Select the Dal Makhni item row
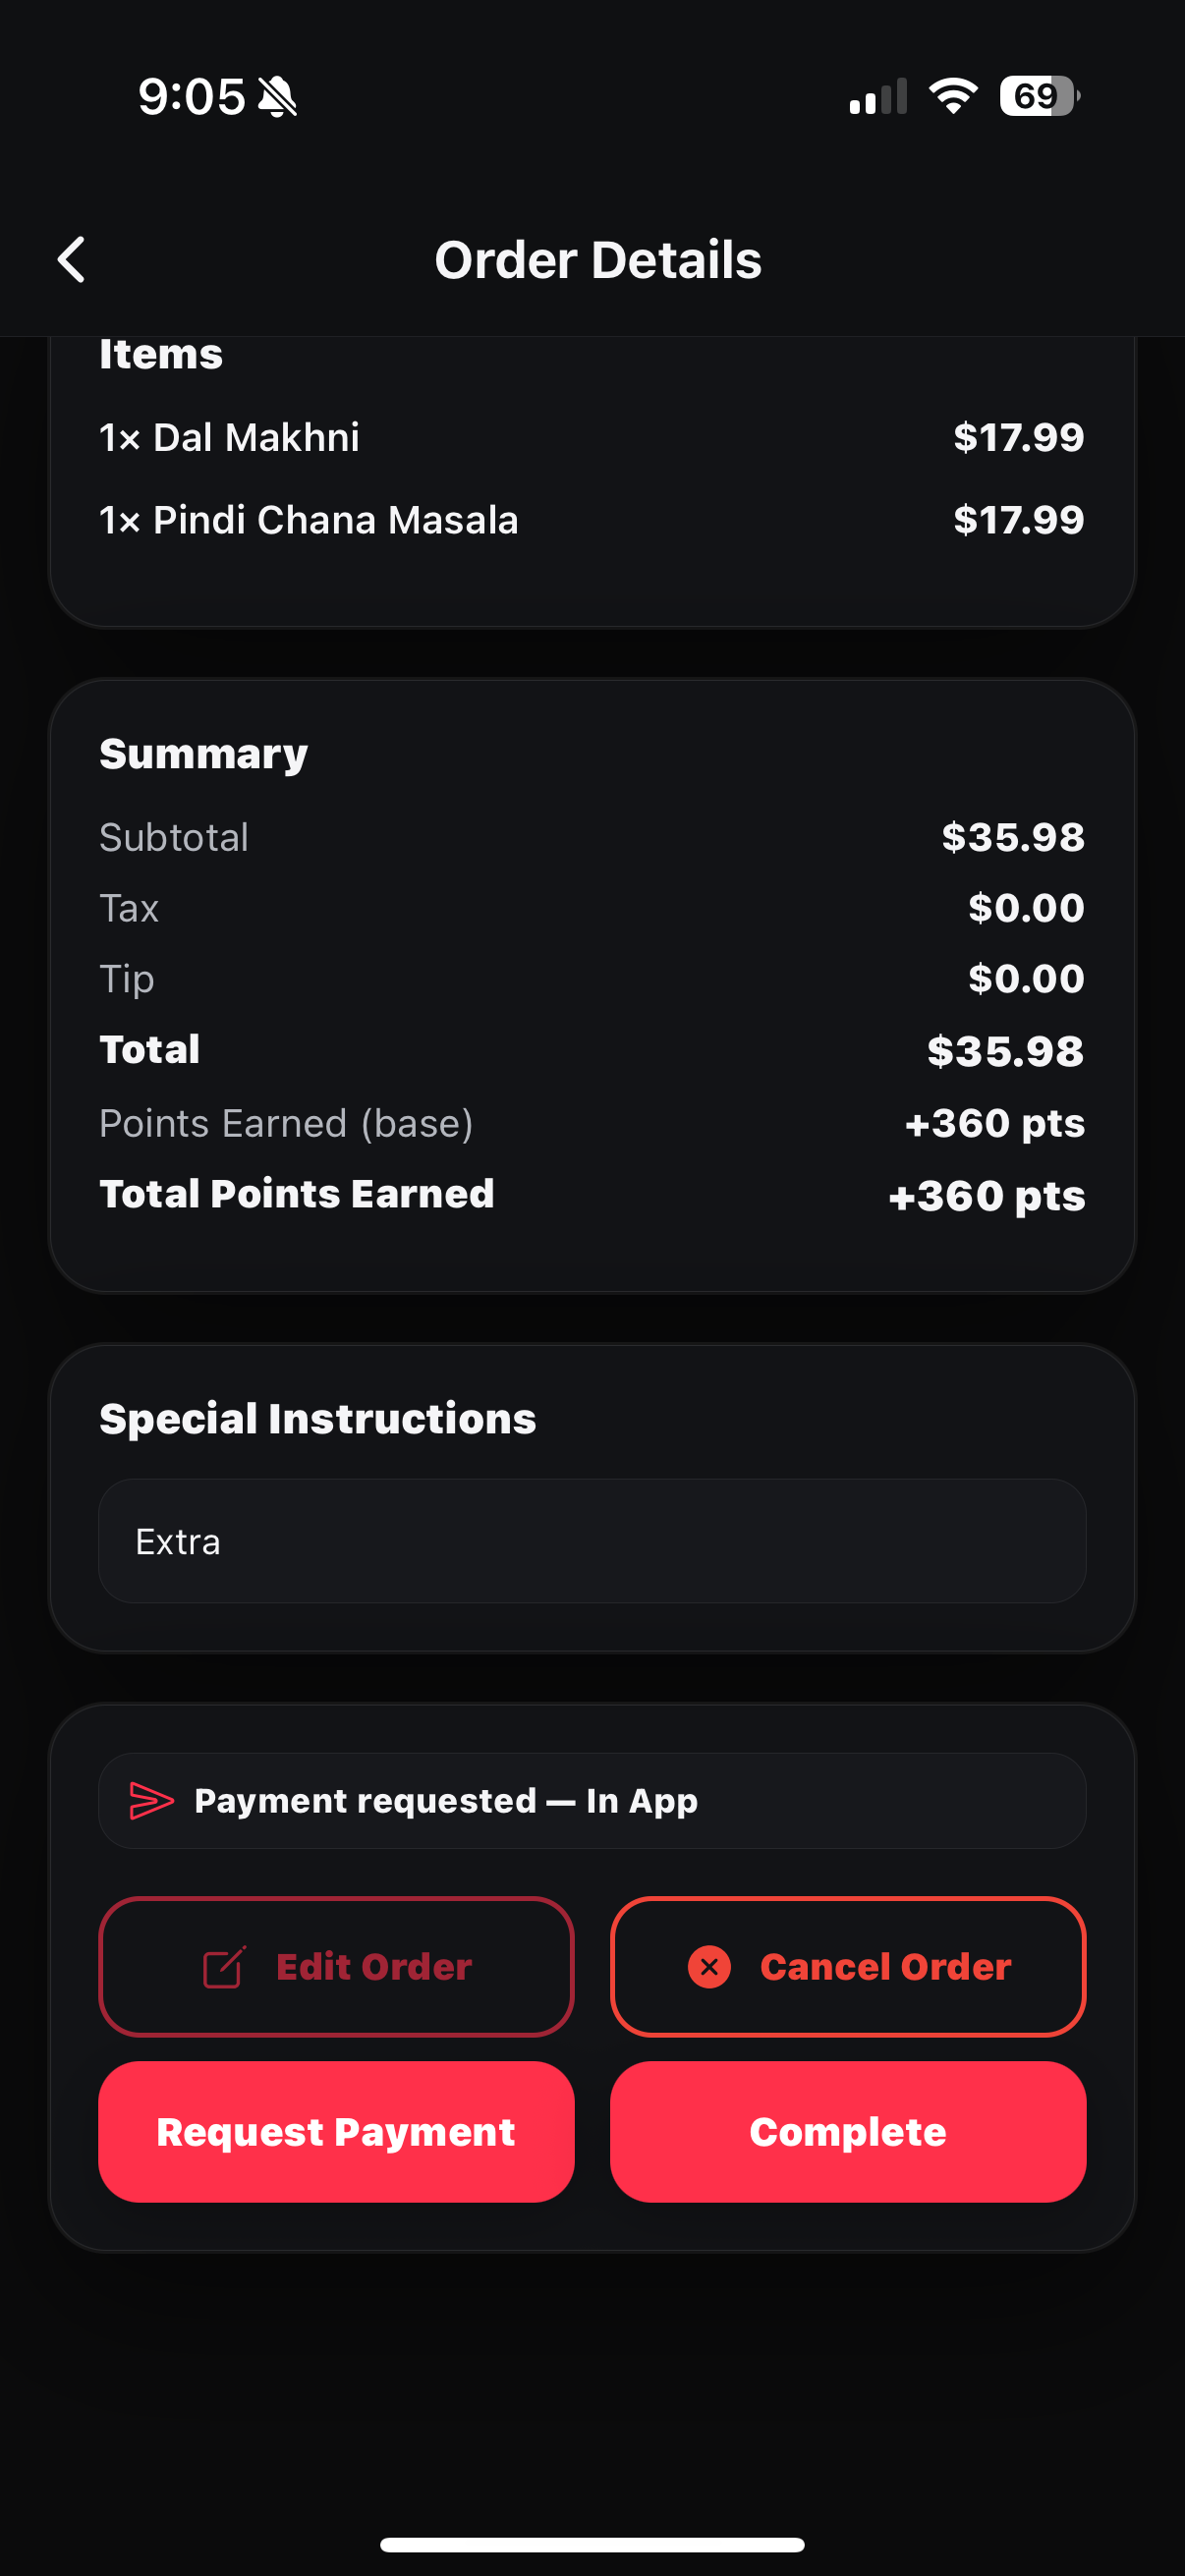 [x=592, y=437]
